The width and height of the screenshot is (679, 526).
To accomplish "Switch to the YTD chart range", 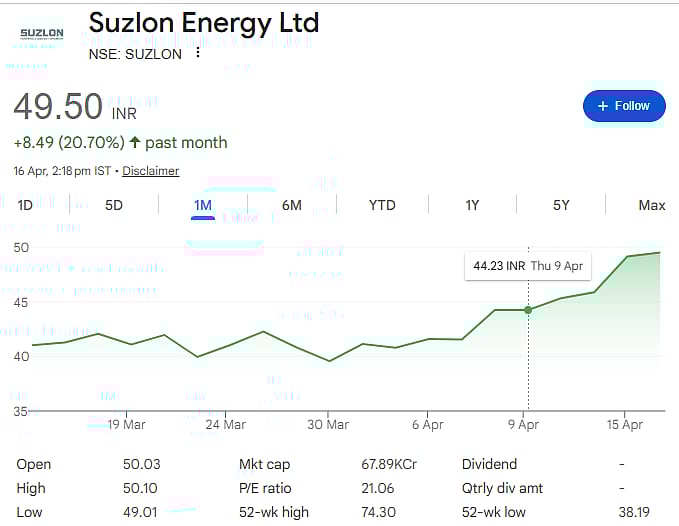I will tap(382, 205).
